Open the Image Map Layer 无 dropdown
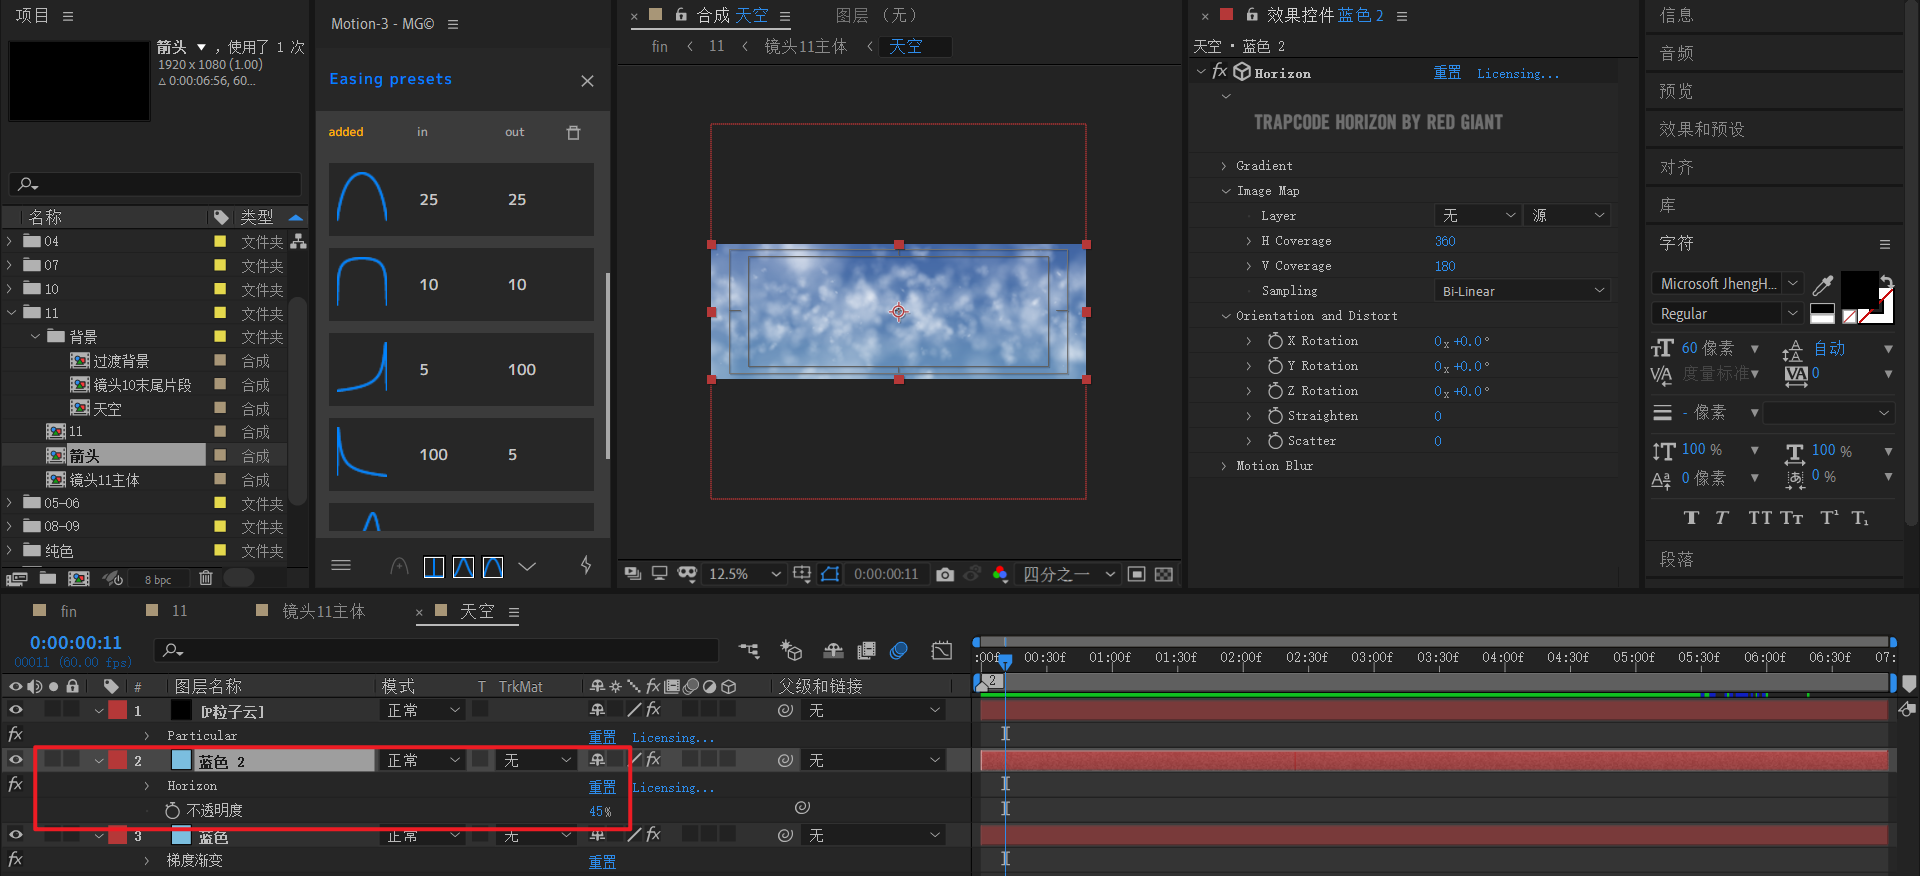The image size is (1920, 876). click(x=1478, y=216)
